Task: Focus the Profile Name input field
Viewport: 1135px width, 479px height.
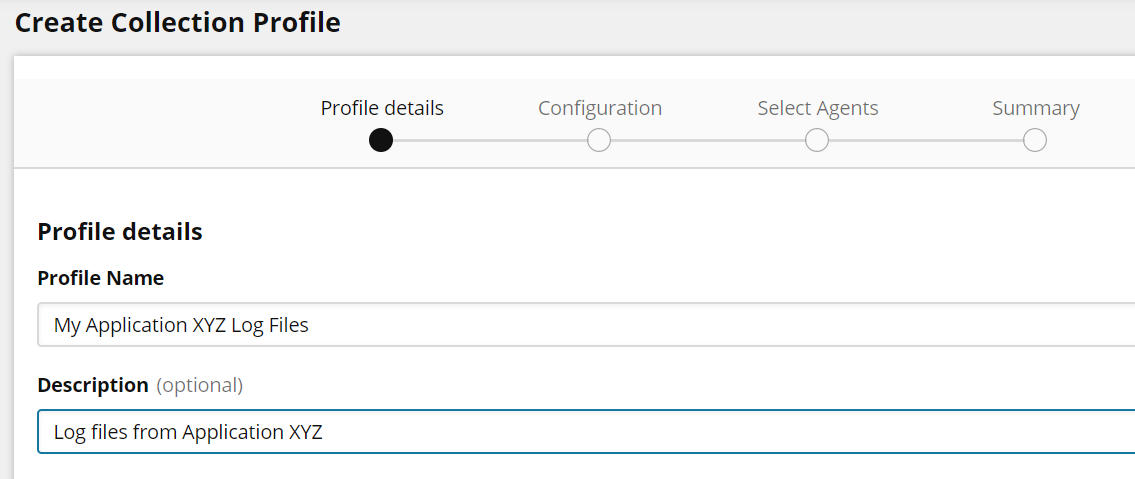Action: [x=700, y=325]
